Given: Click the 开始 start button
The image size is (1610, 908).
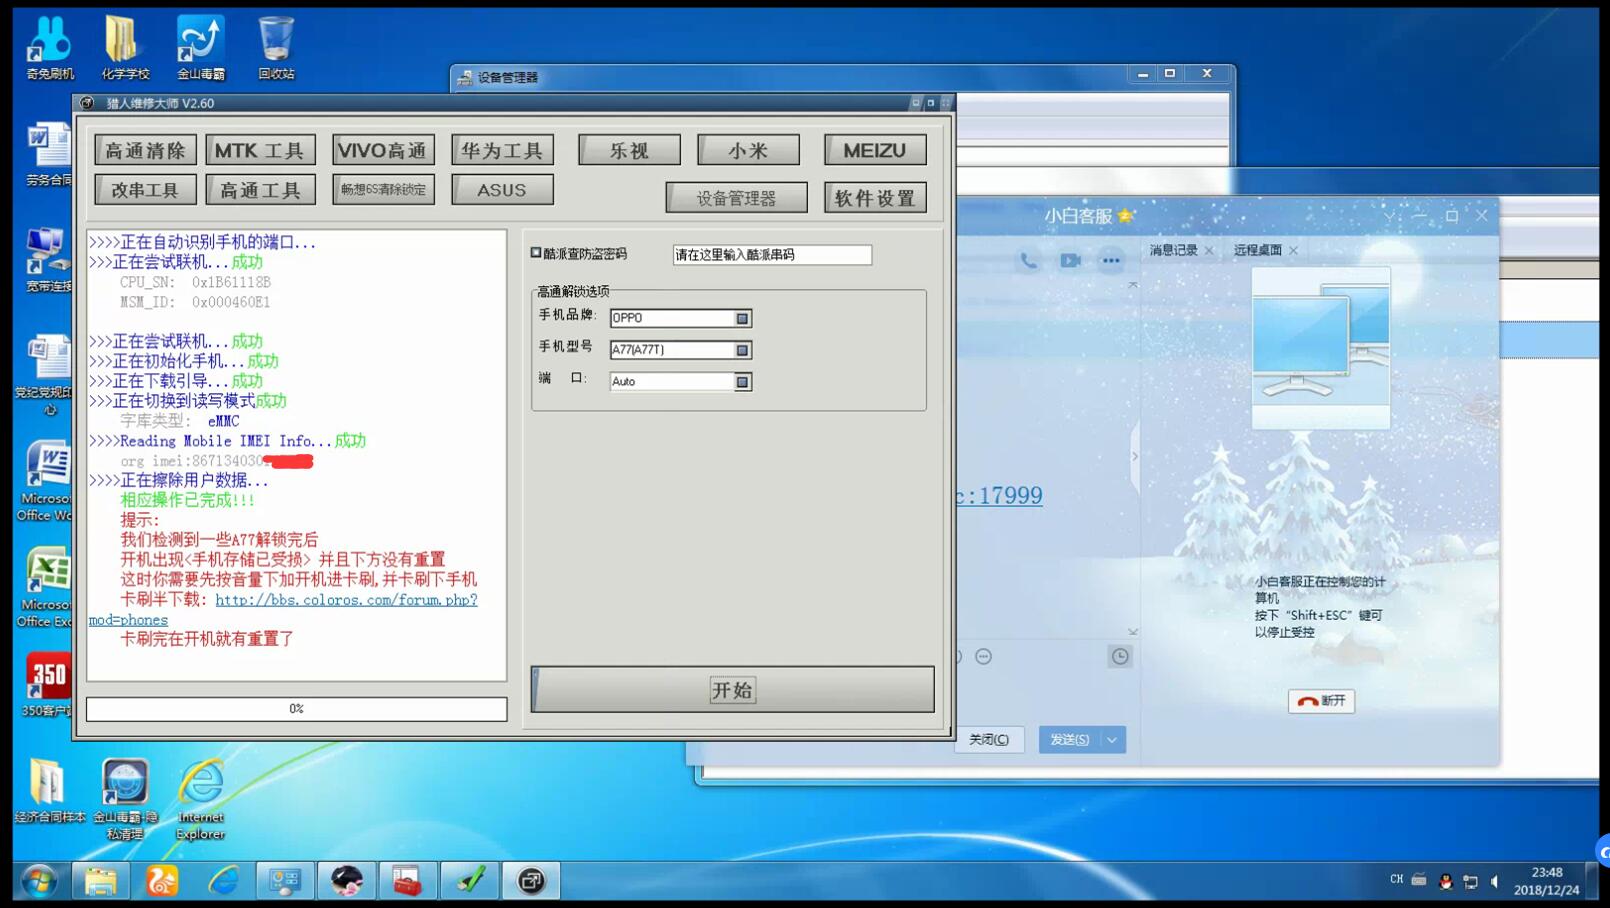Looking at the screenshot, I should [733, 690].
